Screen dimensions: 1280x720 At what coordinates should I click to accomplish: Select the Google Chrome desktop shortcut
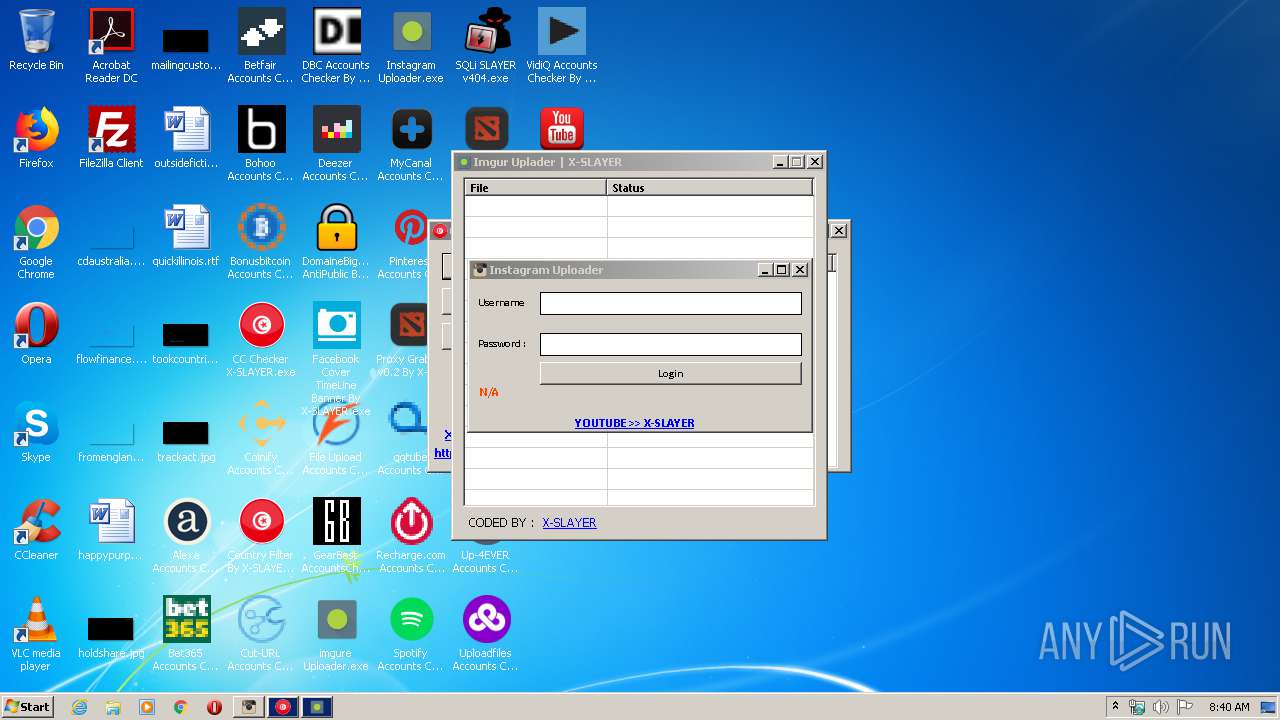coord(36,242)
